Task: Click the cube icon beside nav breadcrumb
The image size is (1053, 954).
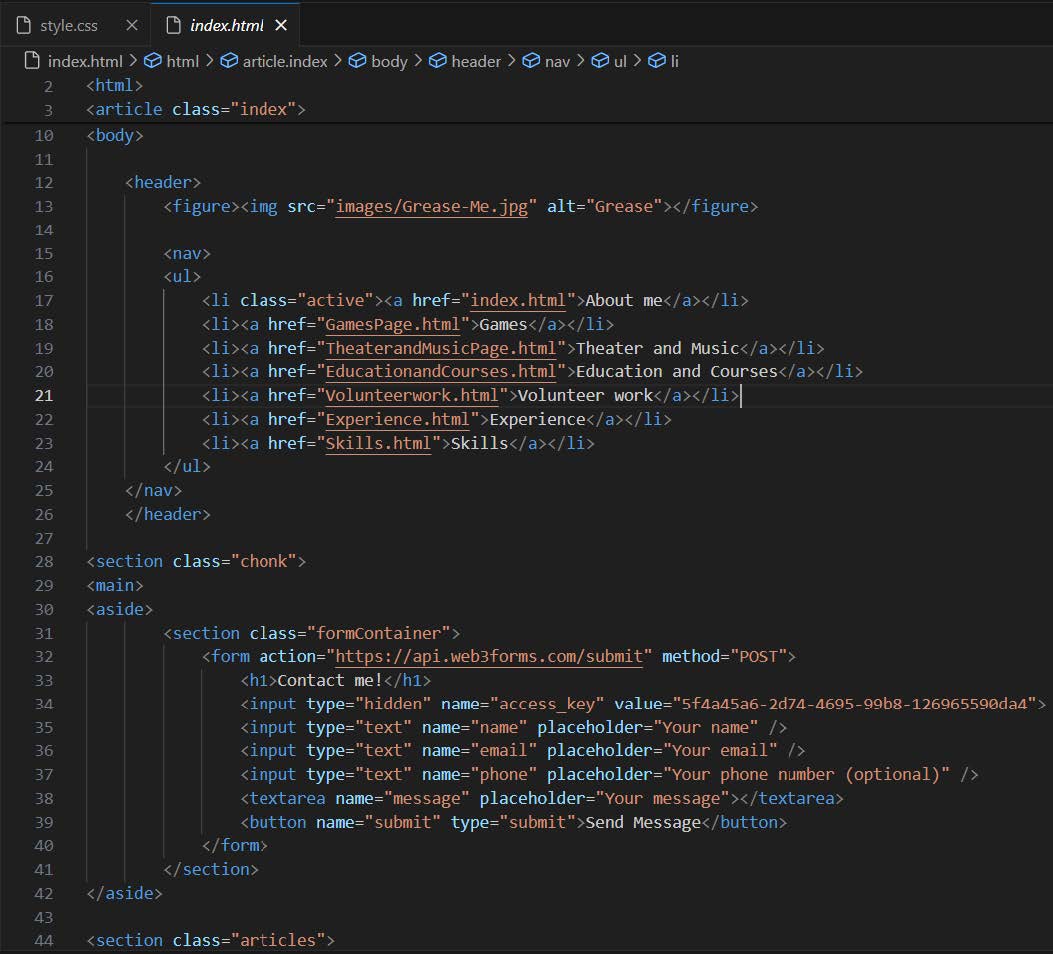Action: 531,61
